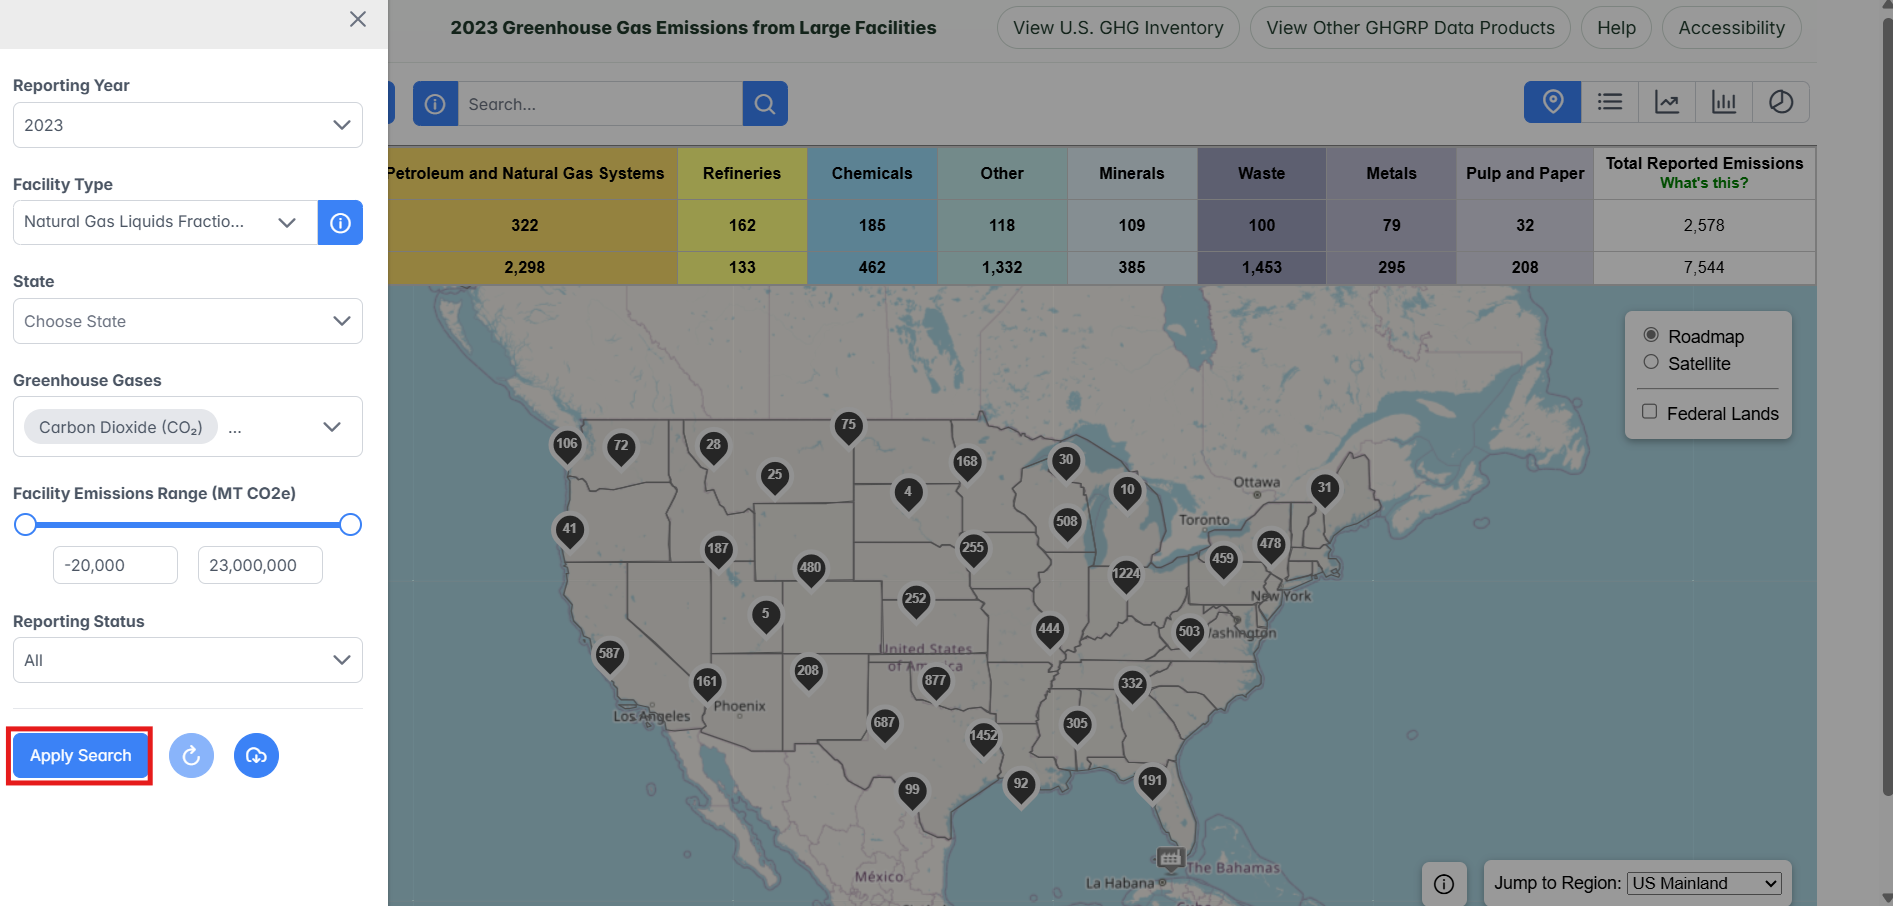Switch to the map view icon

(x=1552, y=102)
